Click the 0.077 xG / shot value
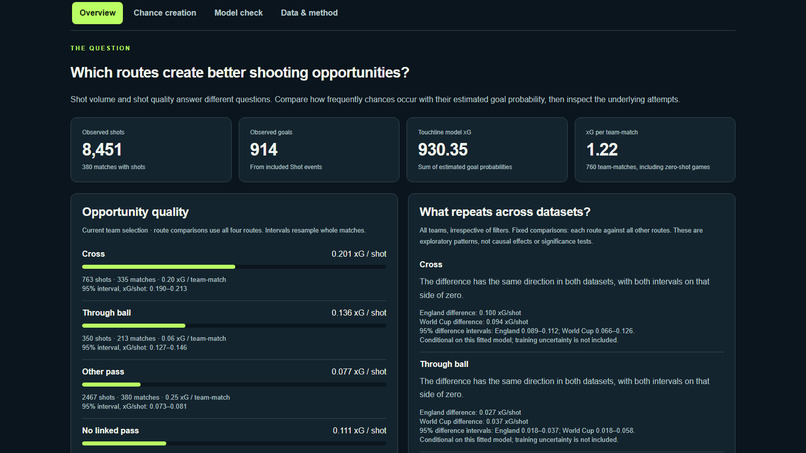 coord(359,372)
